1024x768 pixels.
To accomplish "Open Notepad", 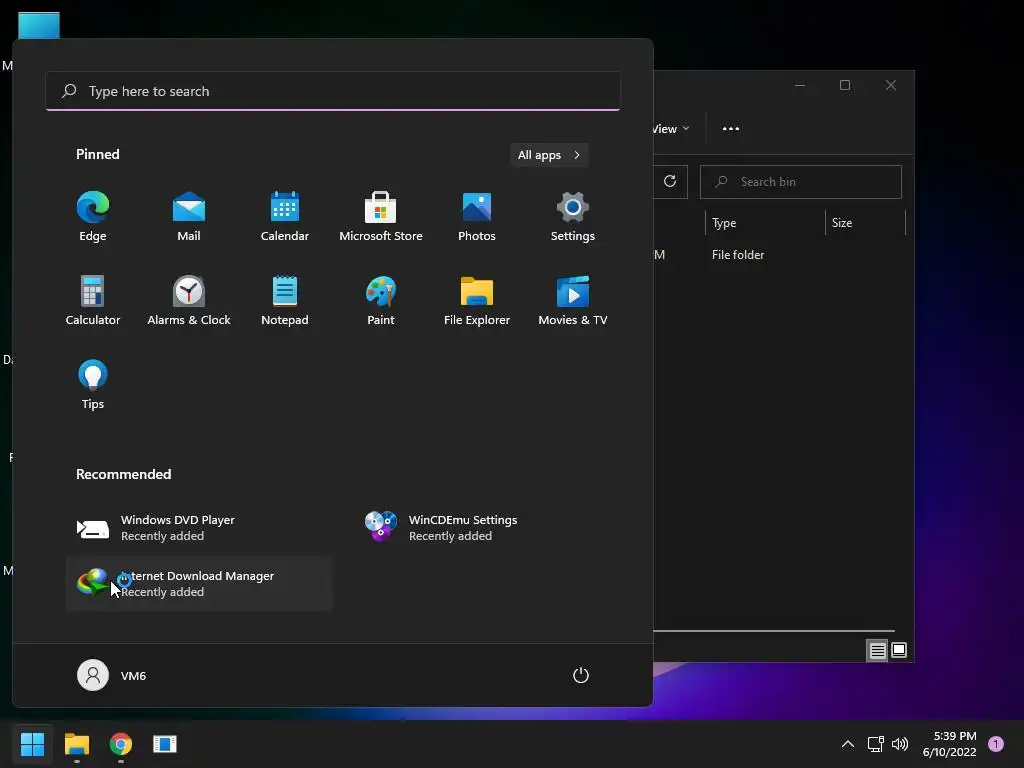I will (x=285, y=300).
